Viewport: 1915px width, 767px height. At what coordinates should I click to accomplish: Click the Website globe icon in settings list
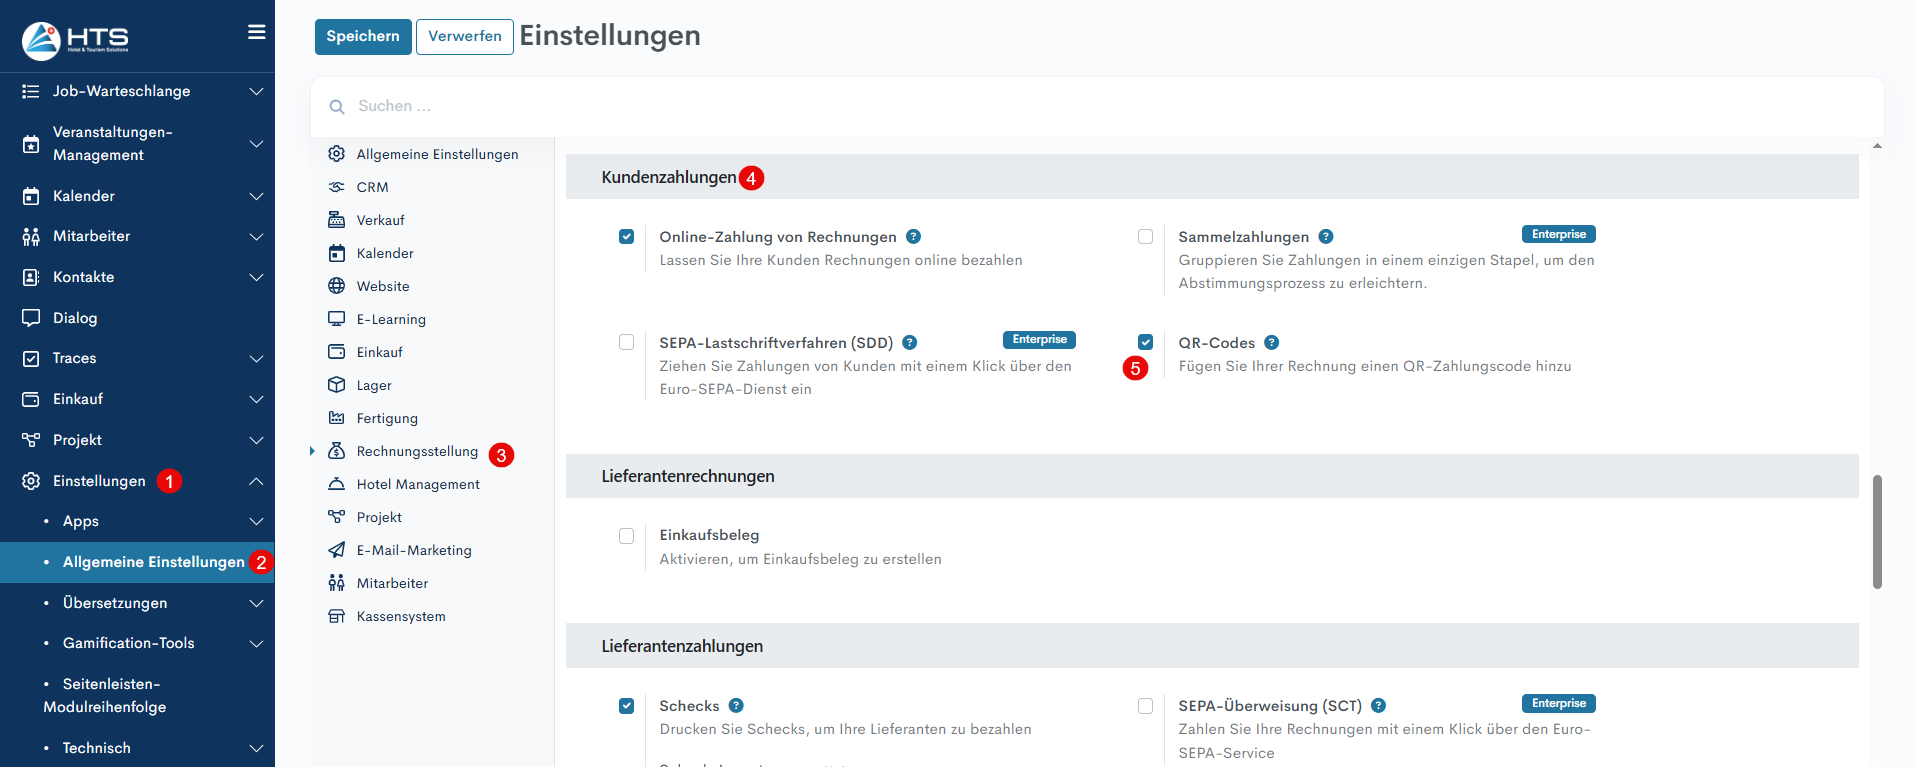point(337,286)
